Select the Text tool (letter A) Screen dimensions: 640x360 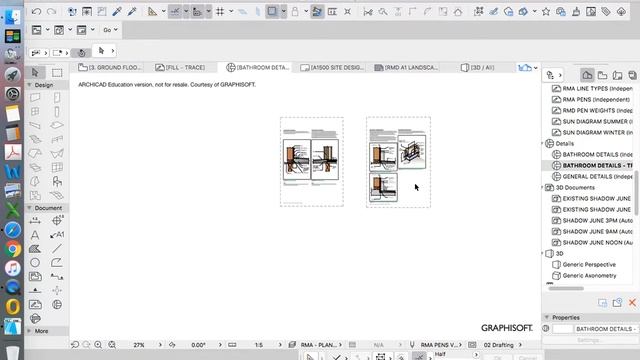coord(35,235)
